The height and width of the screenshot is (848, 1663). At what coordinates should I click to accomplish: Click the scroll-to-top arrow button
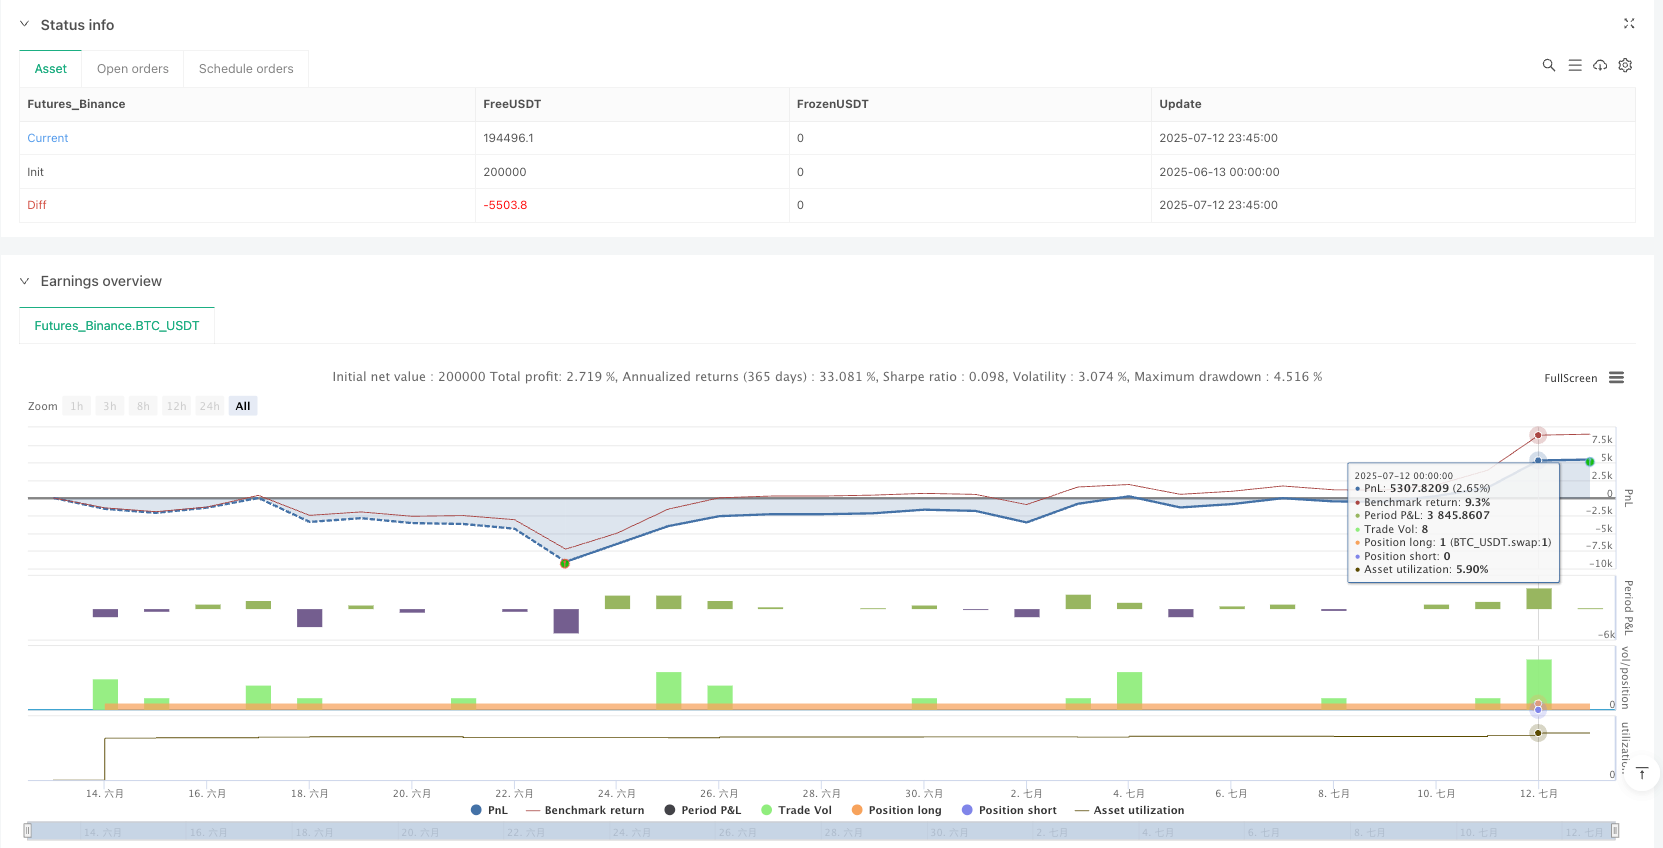(1641, 773)
